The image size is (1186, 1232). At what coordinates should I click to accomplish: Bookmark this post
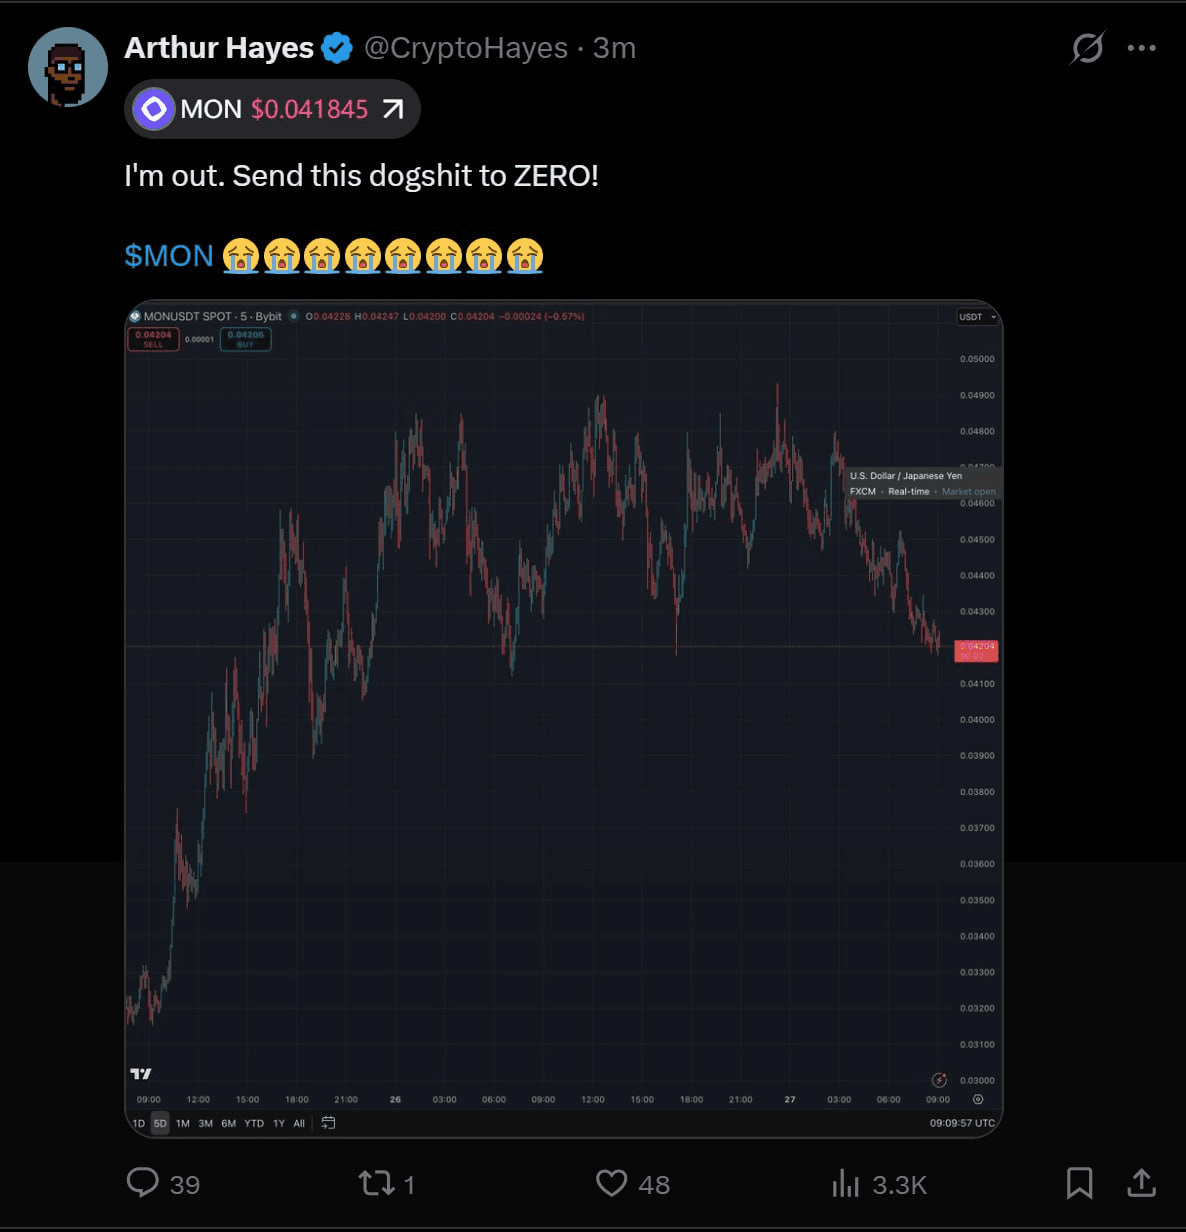(1079, 1183)
